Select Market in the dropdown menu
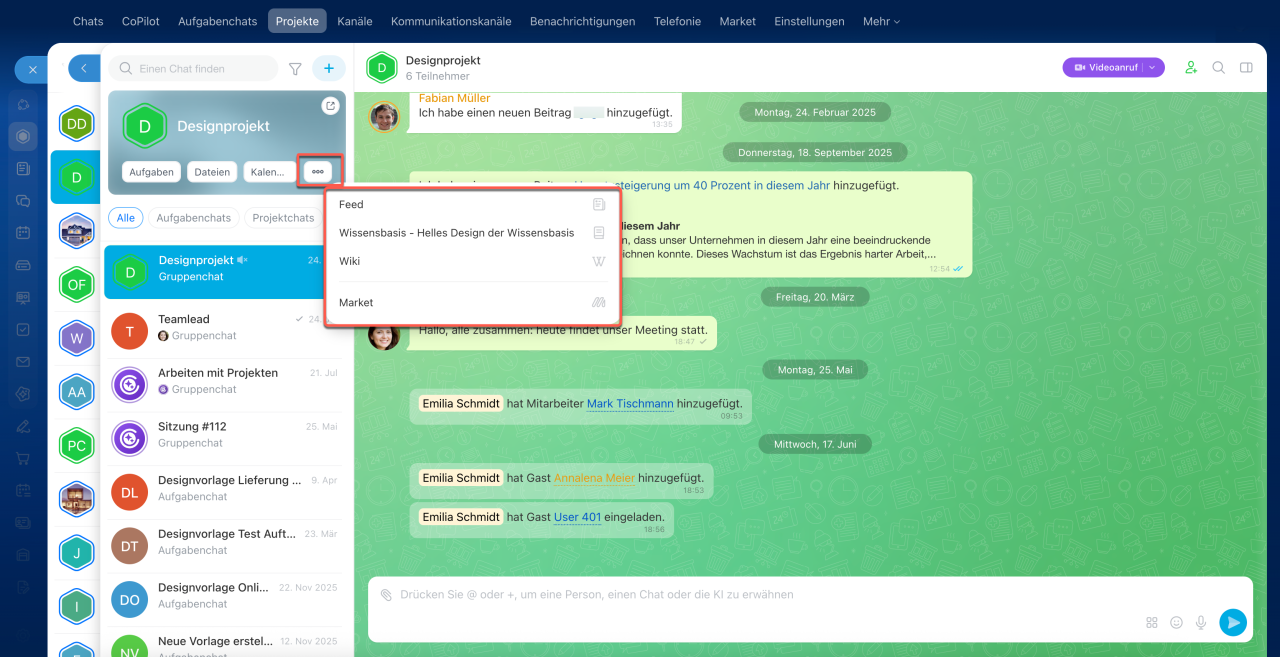 [472, 302]
